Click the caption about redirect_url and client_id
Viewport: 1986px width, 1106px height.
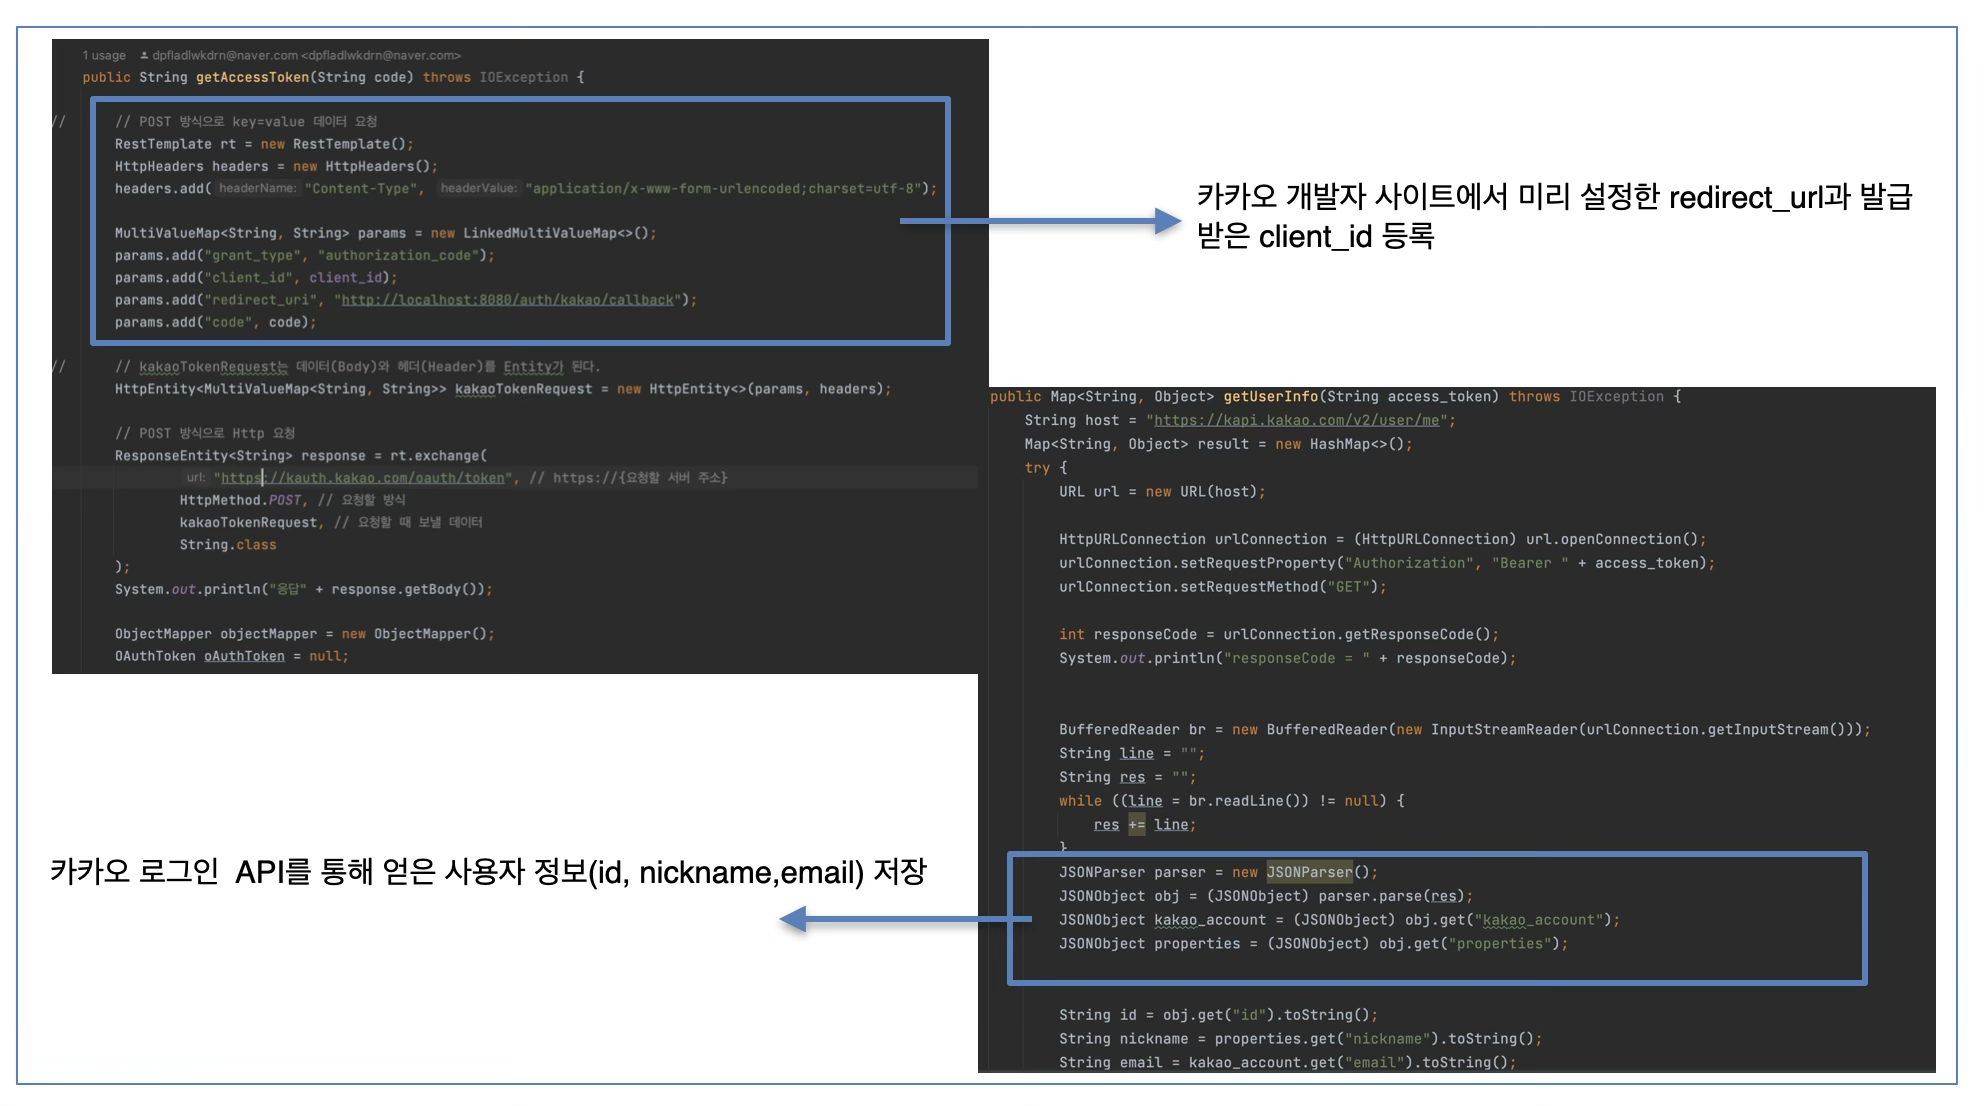click(x=1554, y=216)
